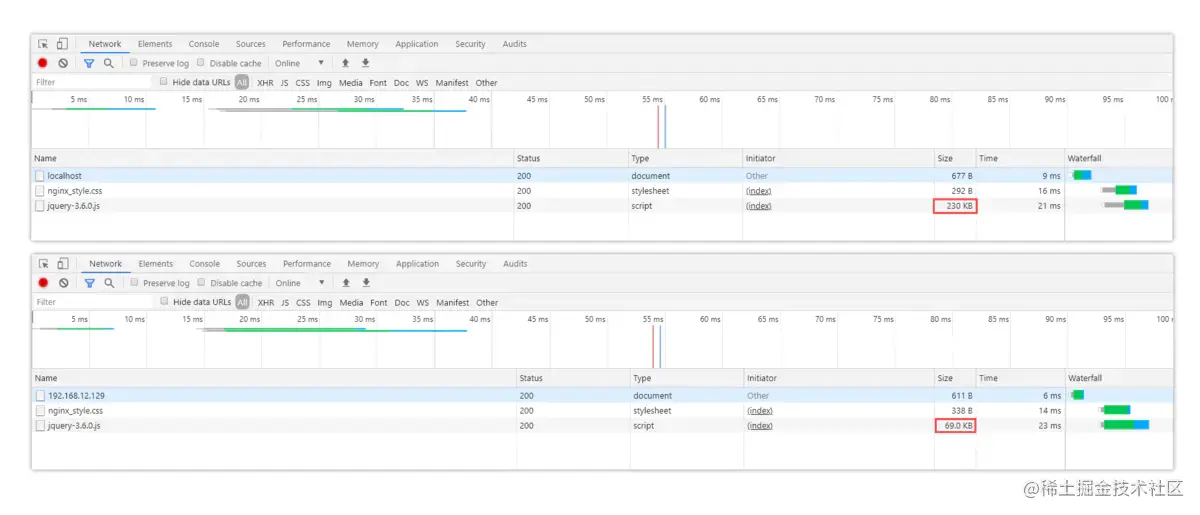1200x515 pixels.
Task: Open Audits tab in lower panel
Action: click(x=515, y=264)
